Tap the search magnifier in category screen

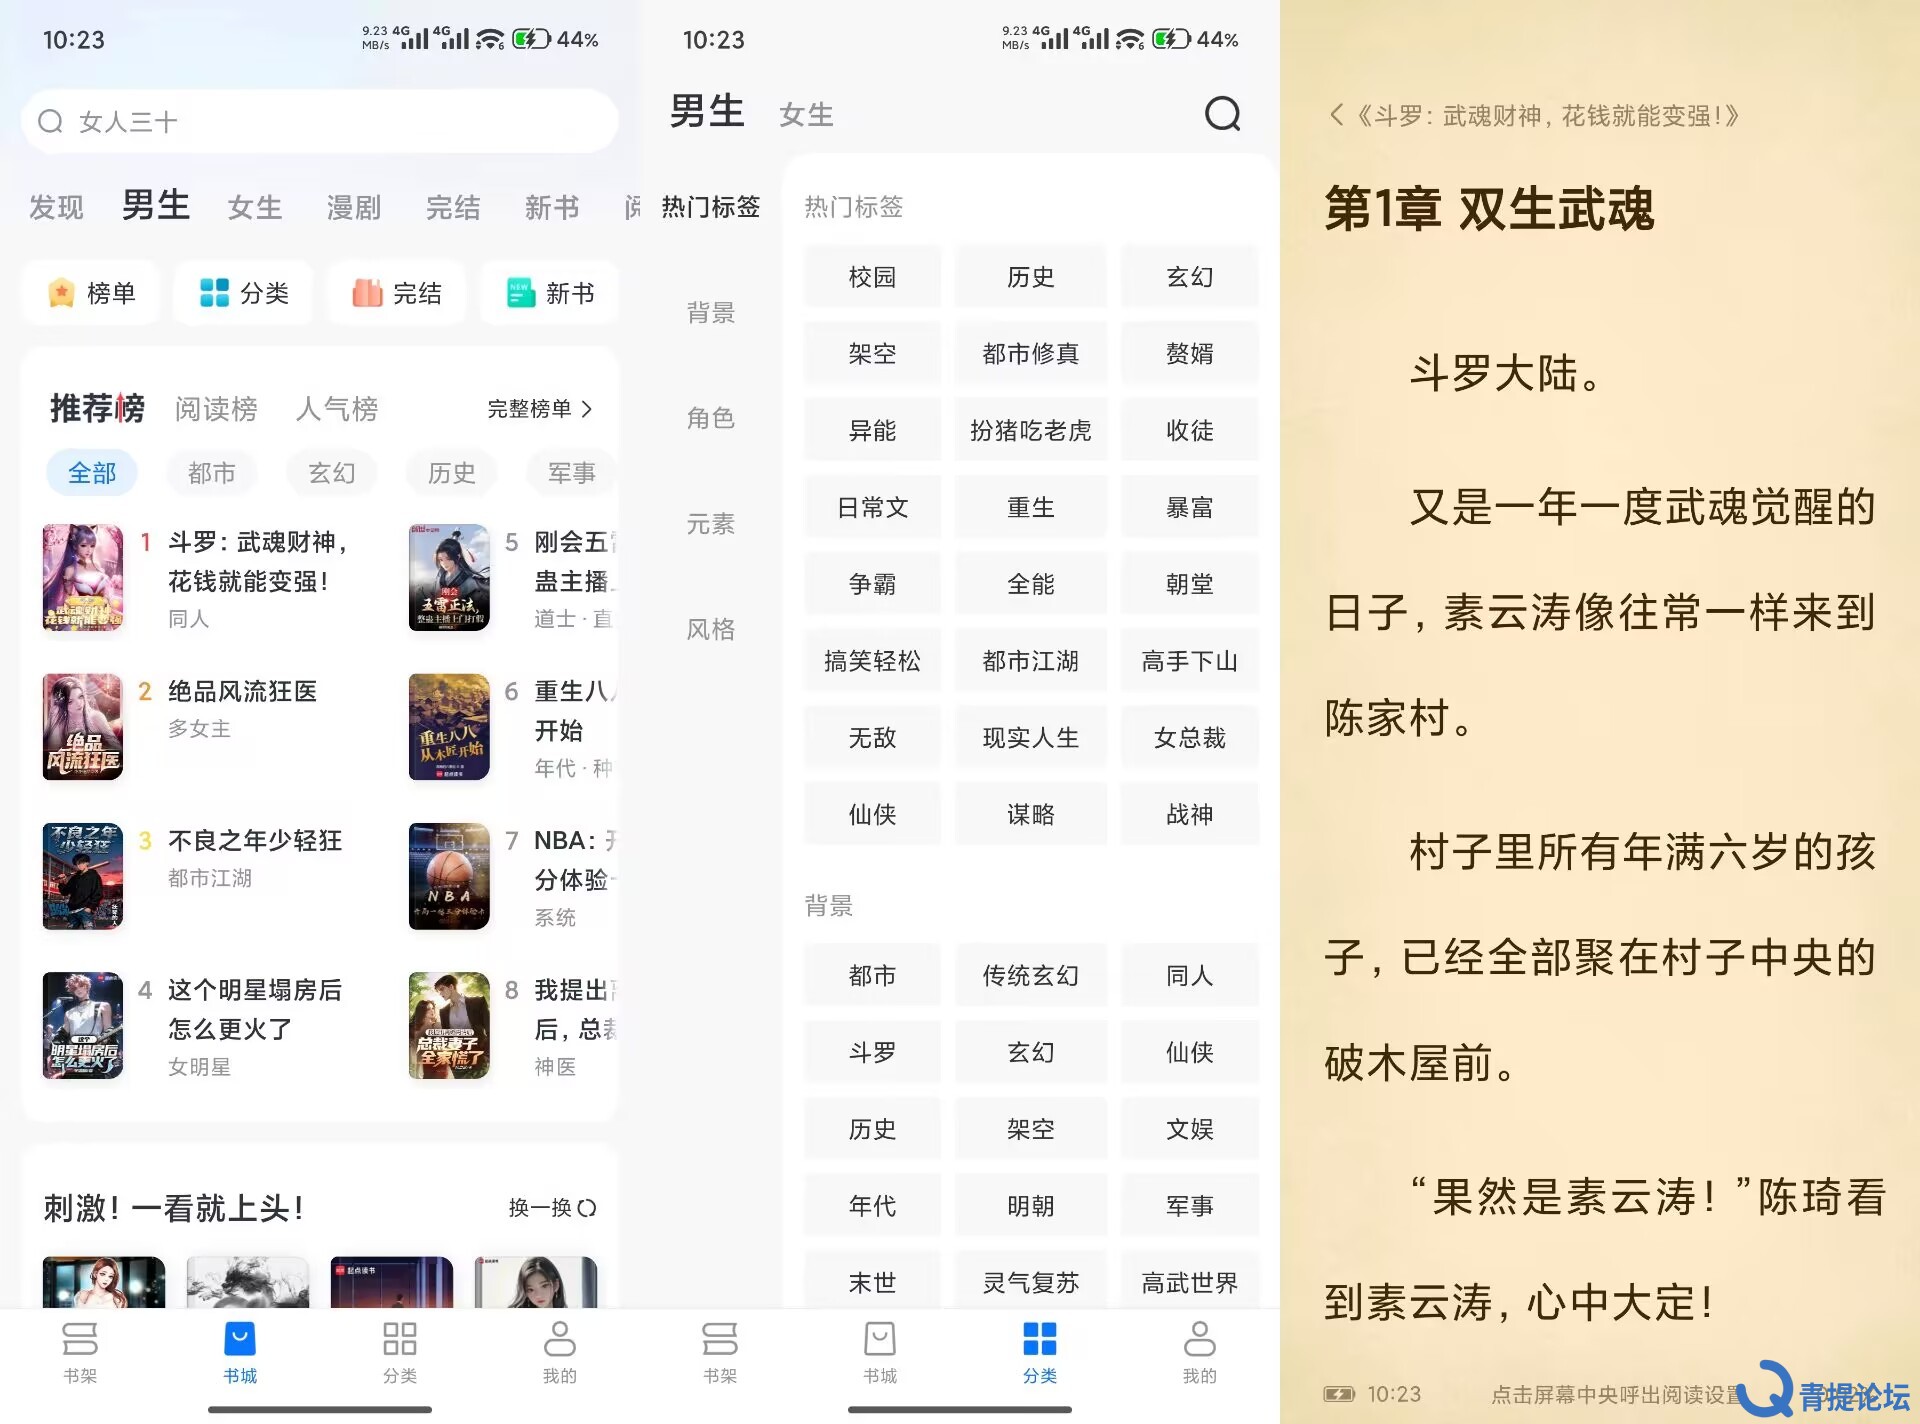point(1222,114)
